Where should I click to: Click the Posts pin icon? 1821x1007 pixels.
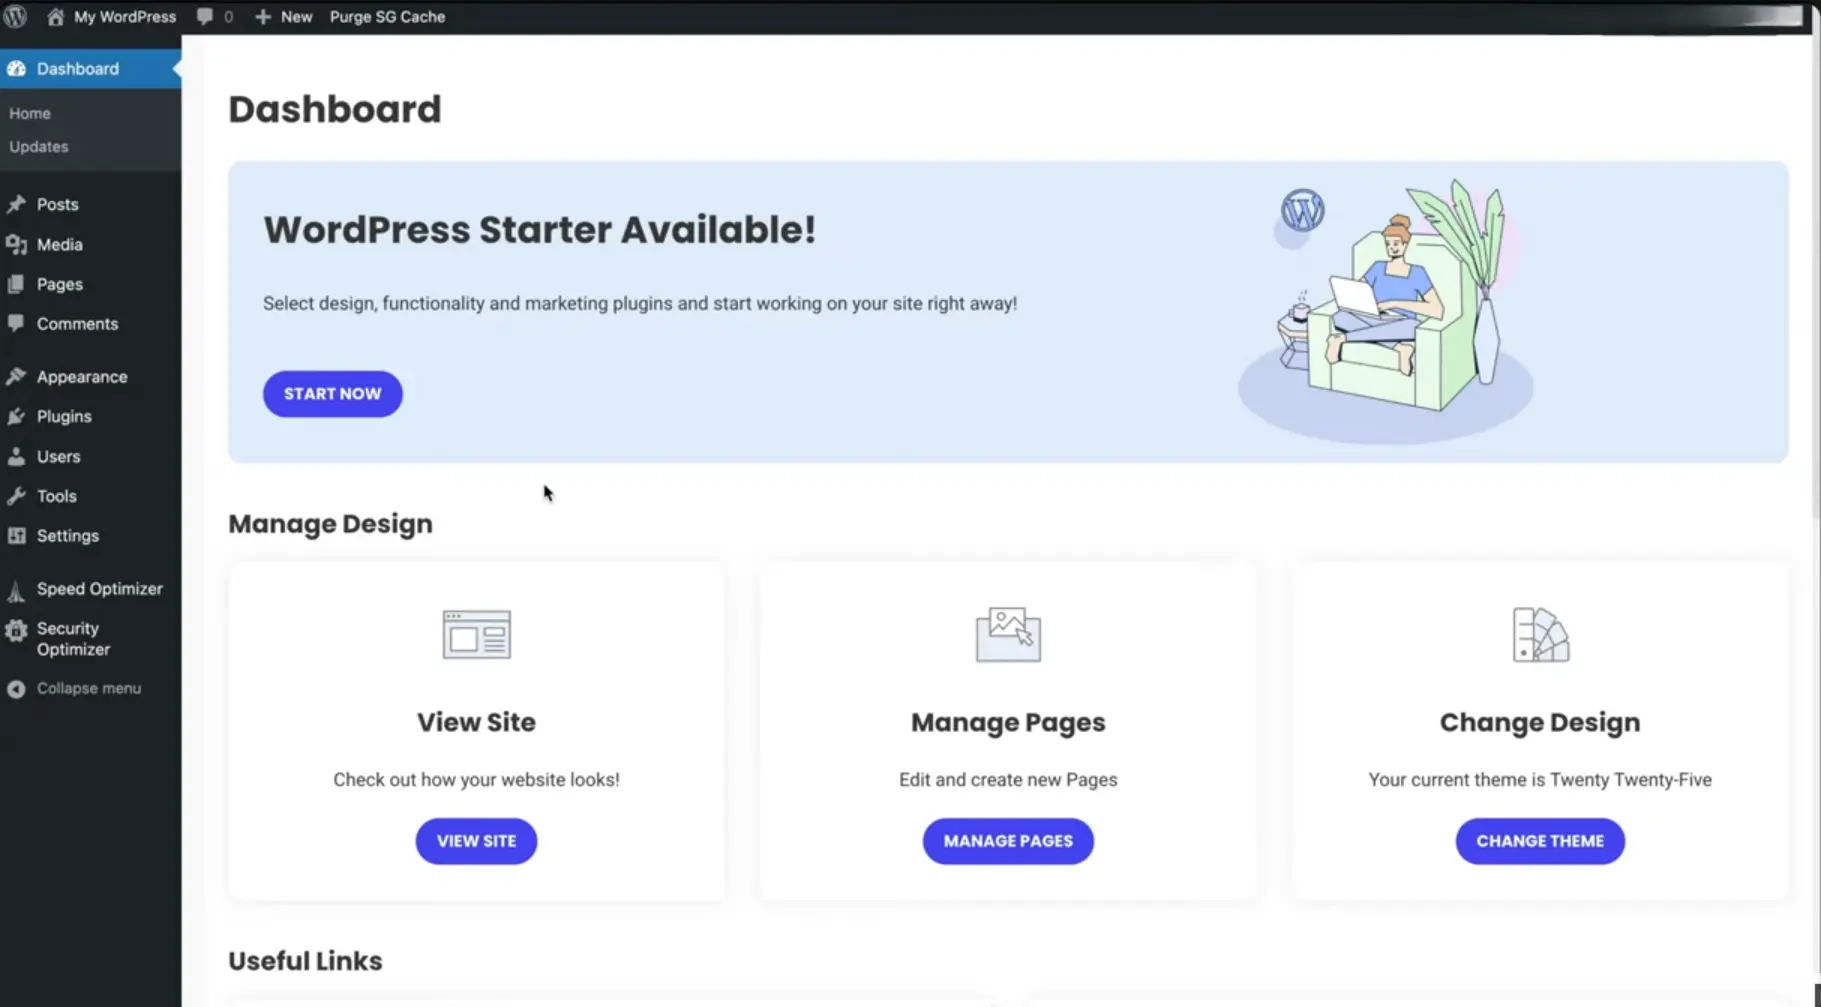tap(16, 204)
